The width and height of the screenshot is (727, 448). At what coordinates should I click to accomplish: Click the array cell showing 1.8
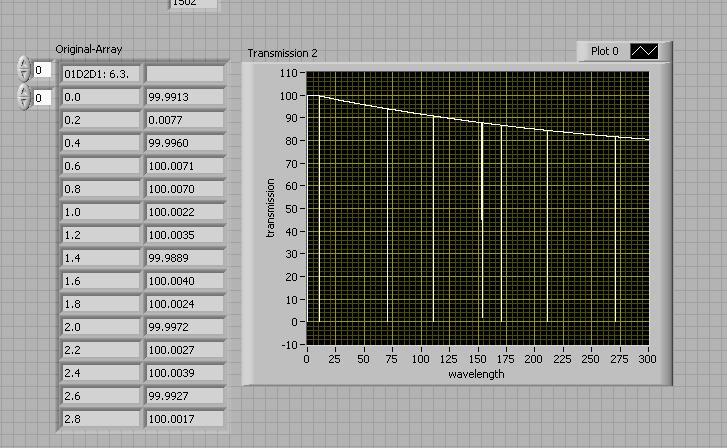coord(101,304)
